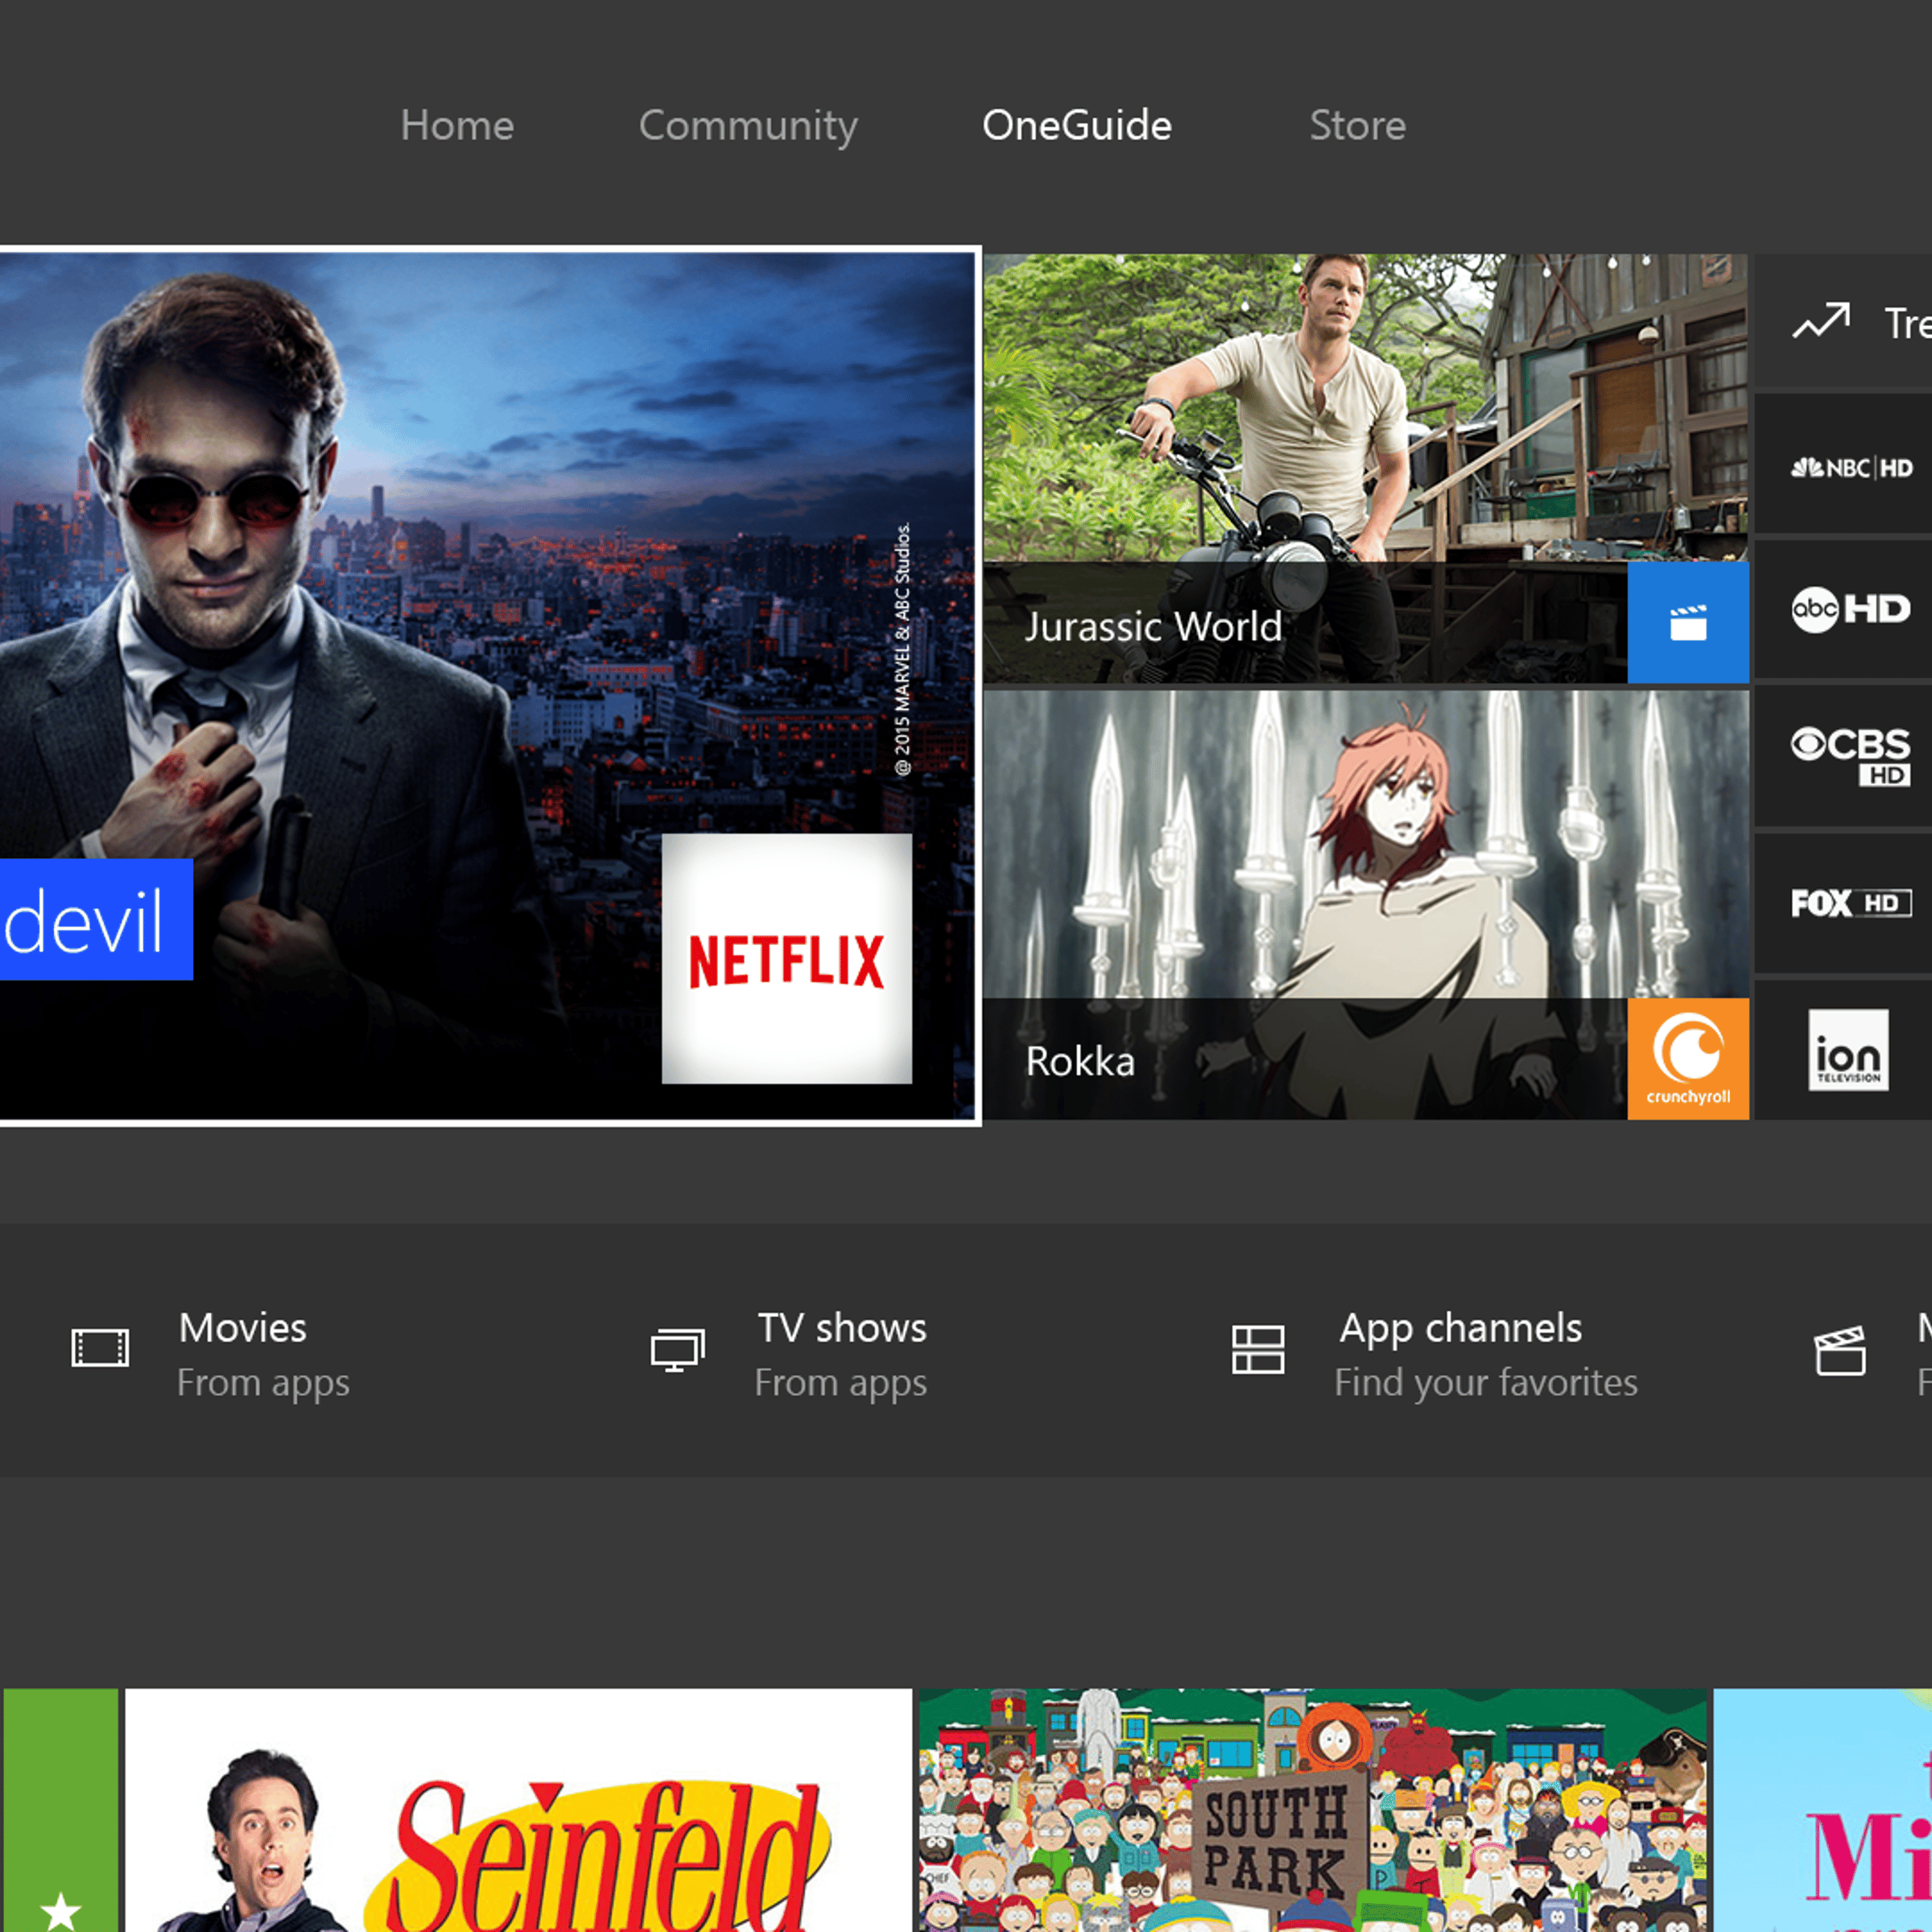Select the OneGuide tab

point(1077,126)
